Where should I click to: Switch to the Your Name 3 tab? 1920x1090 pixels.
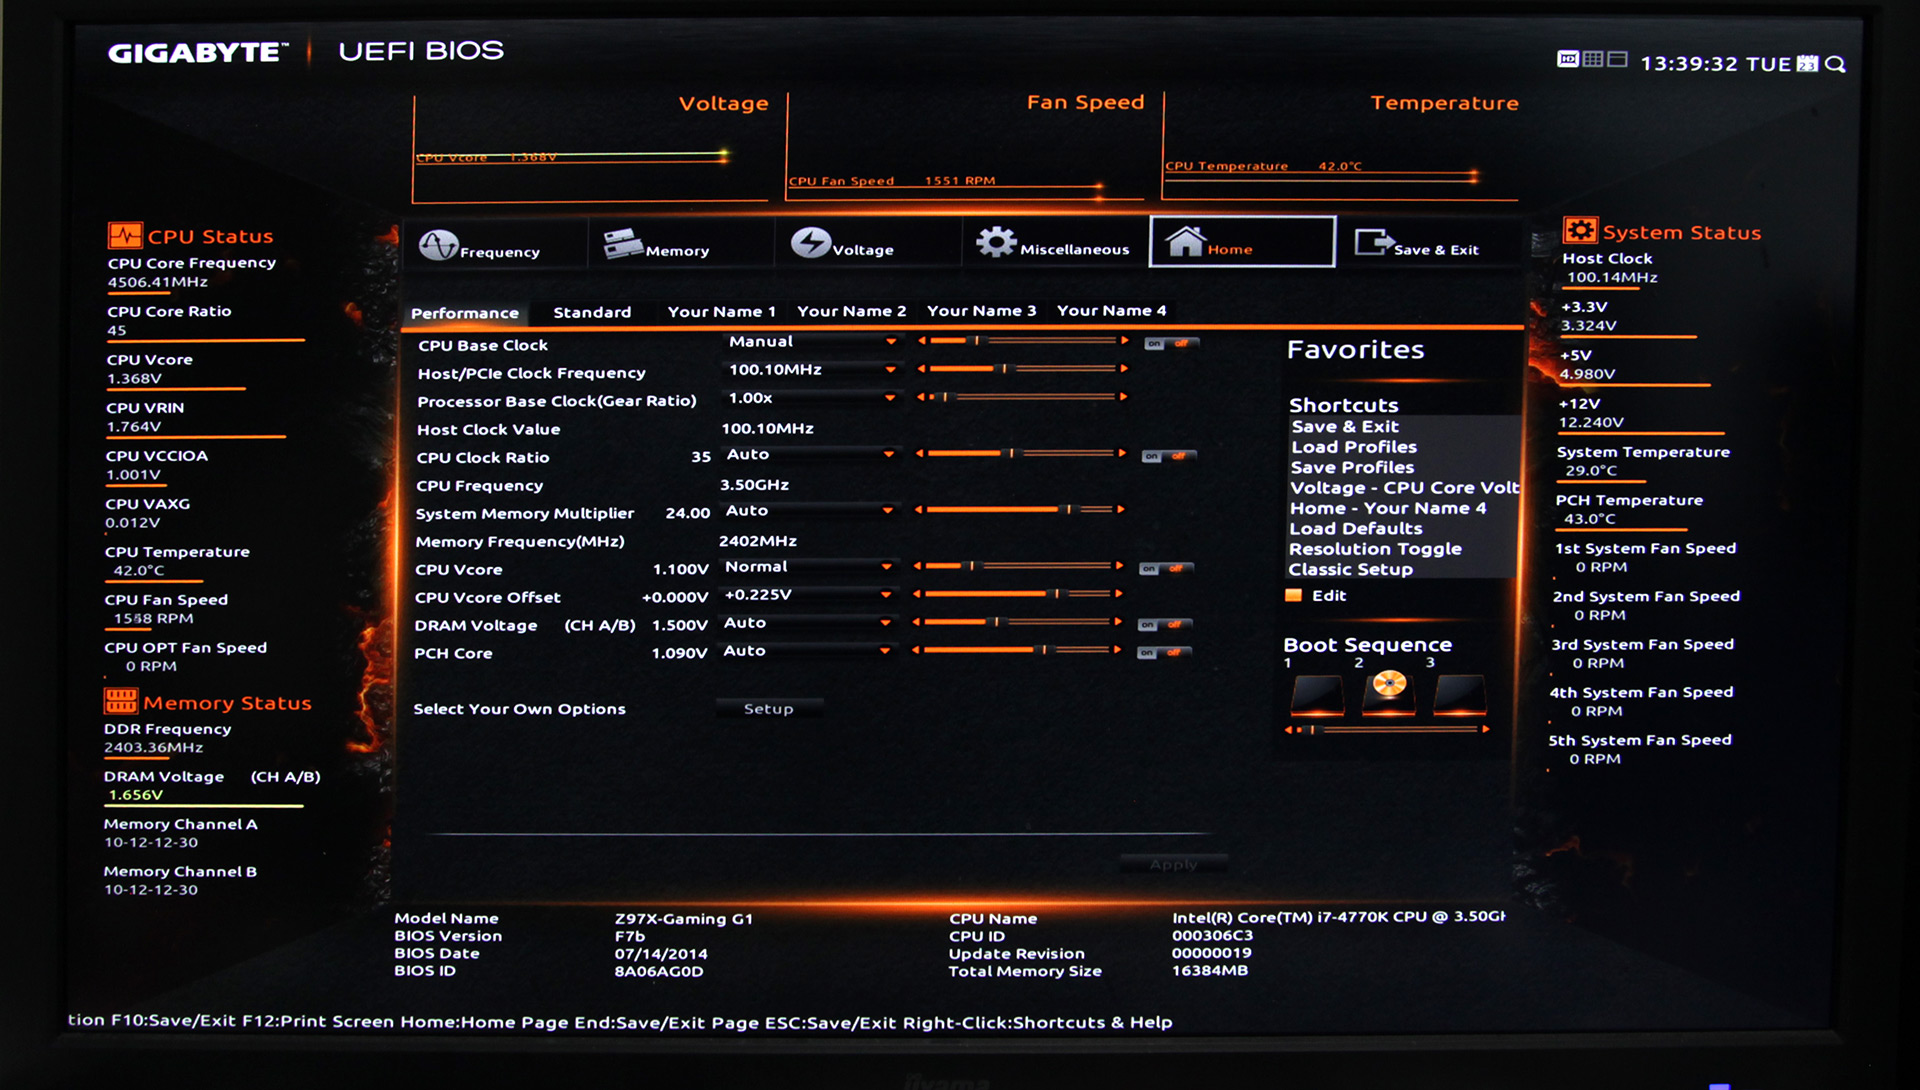pyautogui.click(x=982, y=311)
